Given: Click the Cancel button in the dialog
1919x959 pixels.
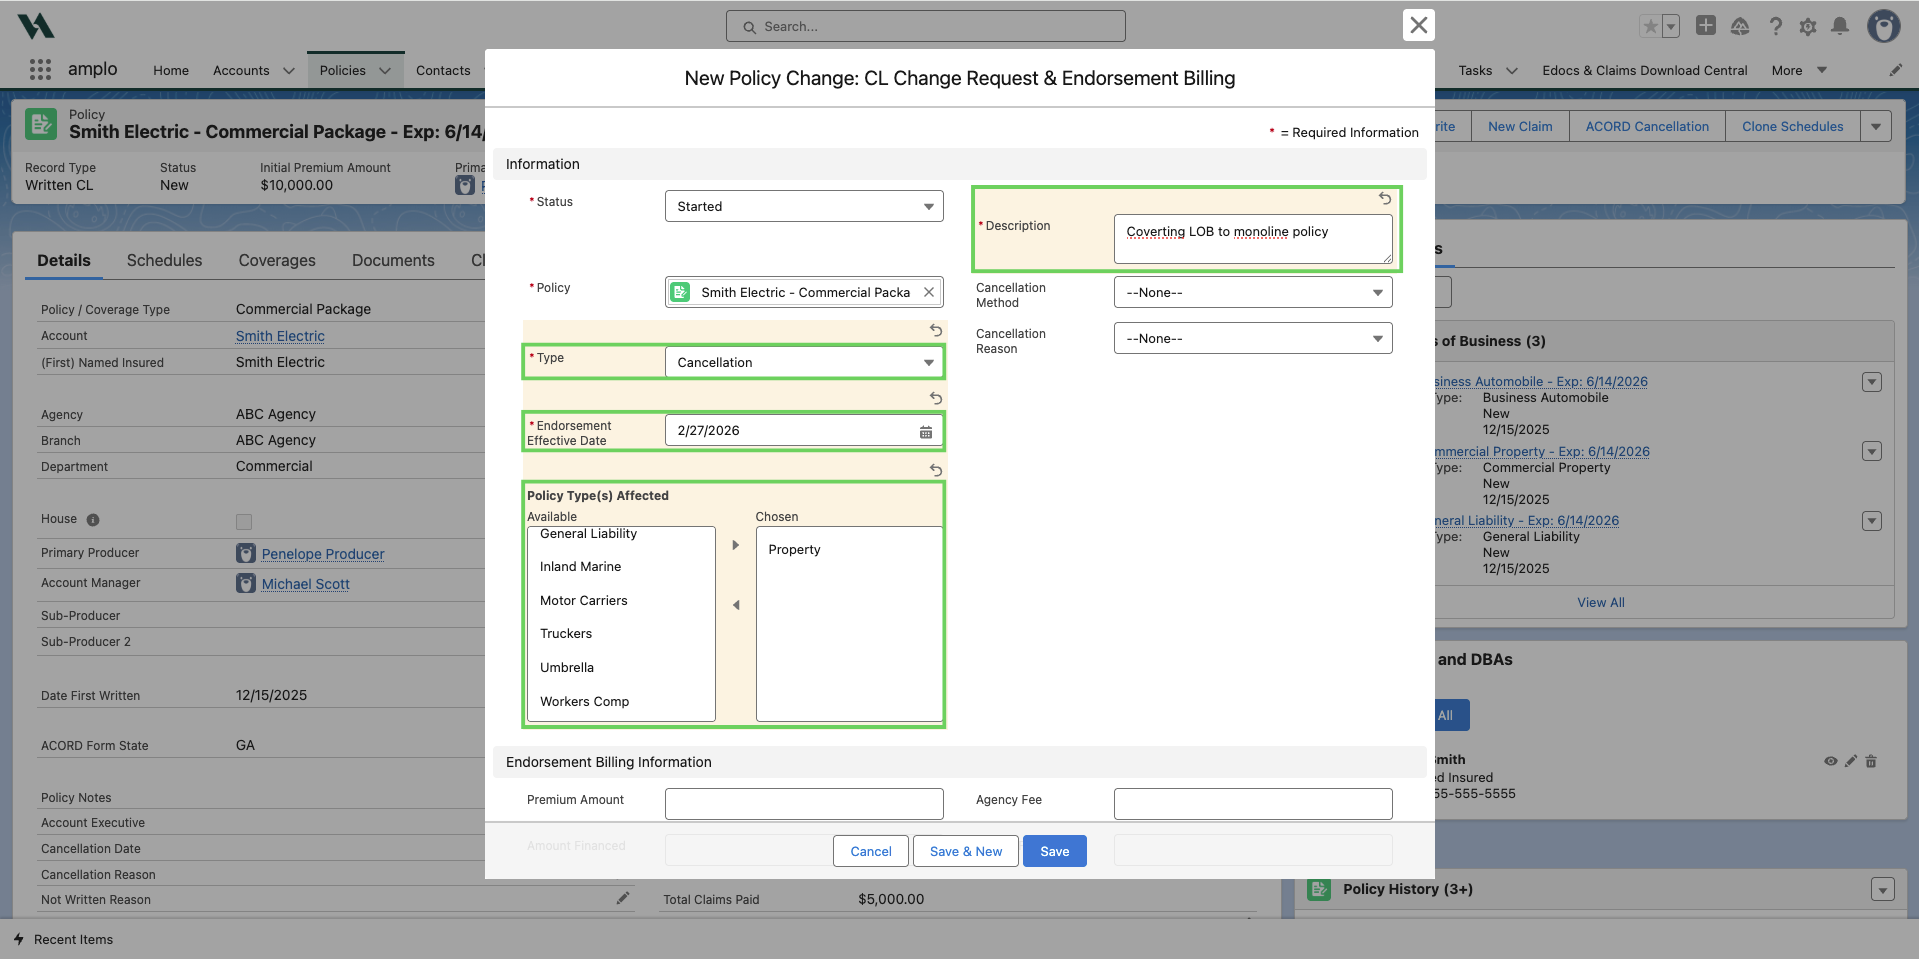Looking at the screenshot, I should [871, 851].
